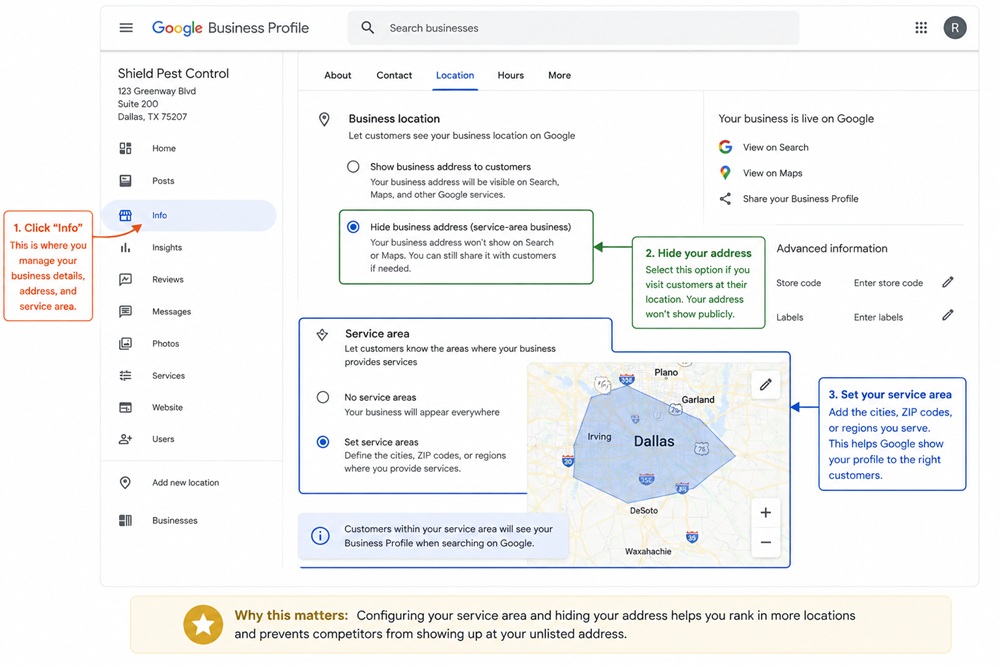Screen dimensions: 1000x666
Task: Click Garland label on the map
Action: [698, 400]
